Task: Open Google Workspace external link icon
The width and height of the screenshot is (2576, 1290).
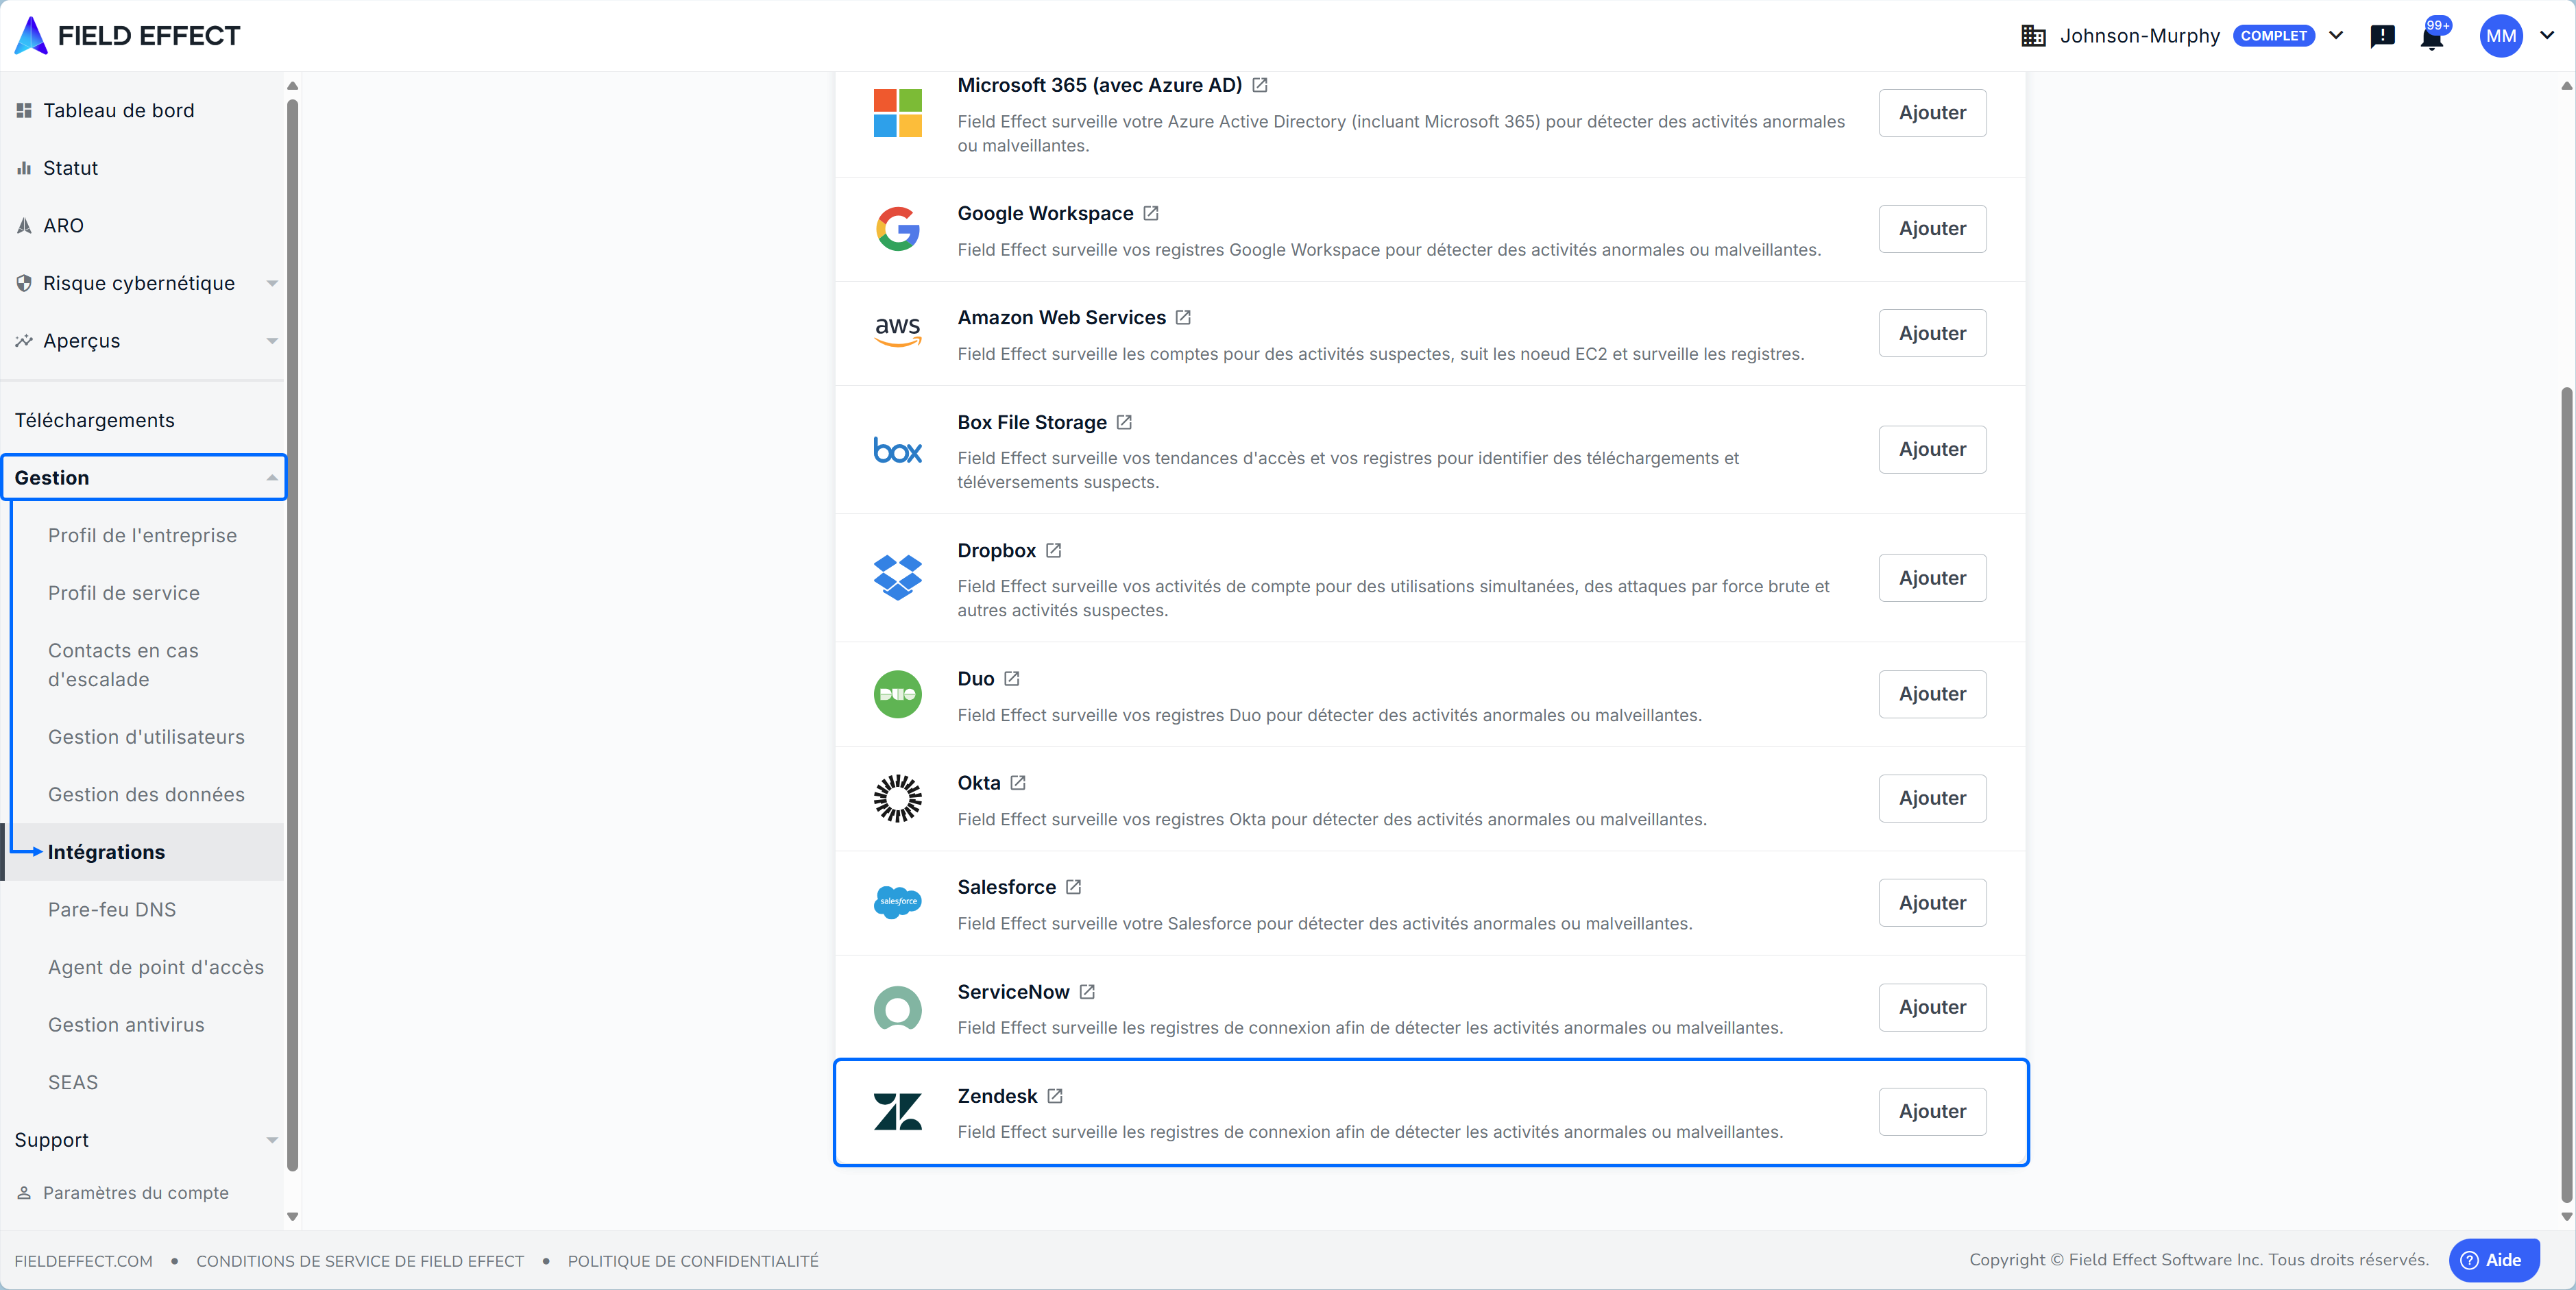Action: pyautogui.click(x=1151, y=213)
